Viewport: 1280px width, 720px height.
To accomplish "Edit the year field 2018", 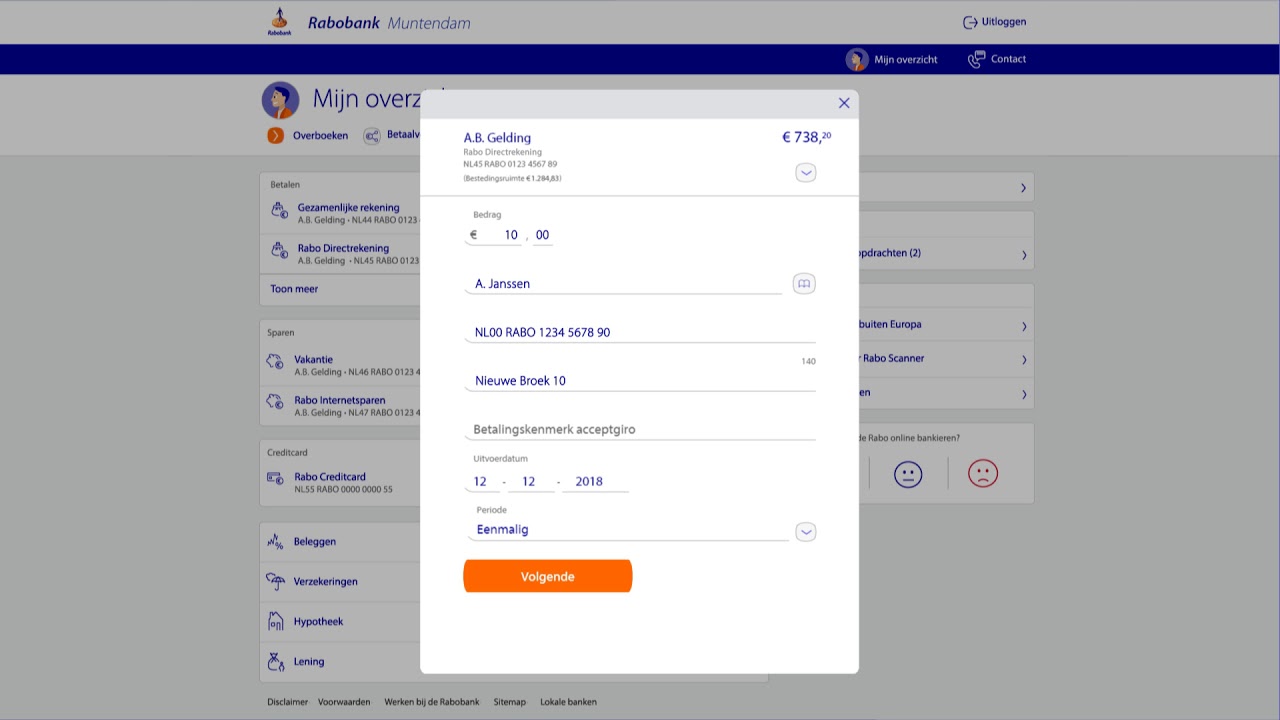I will click(595, 481).
